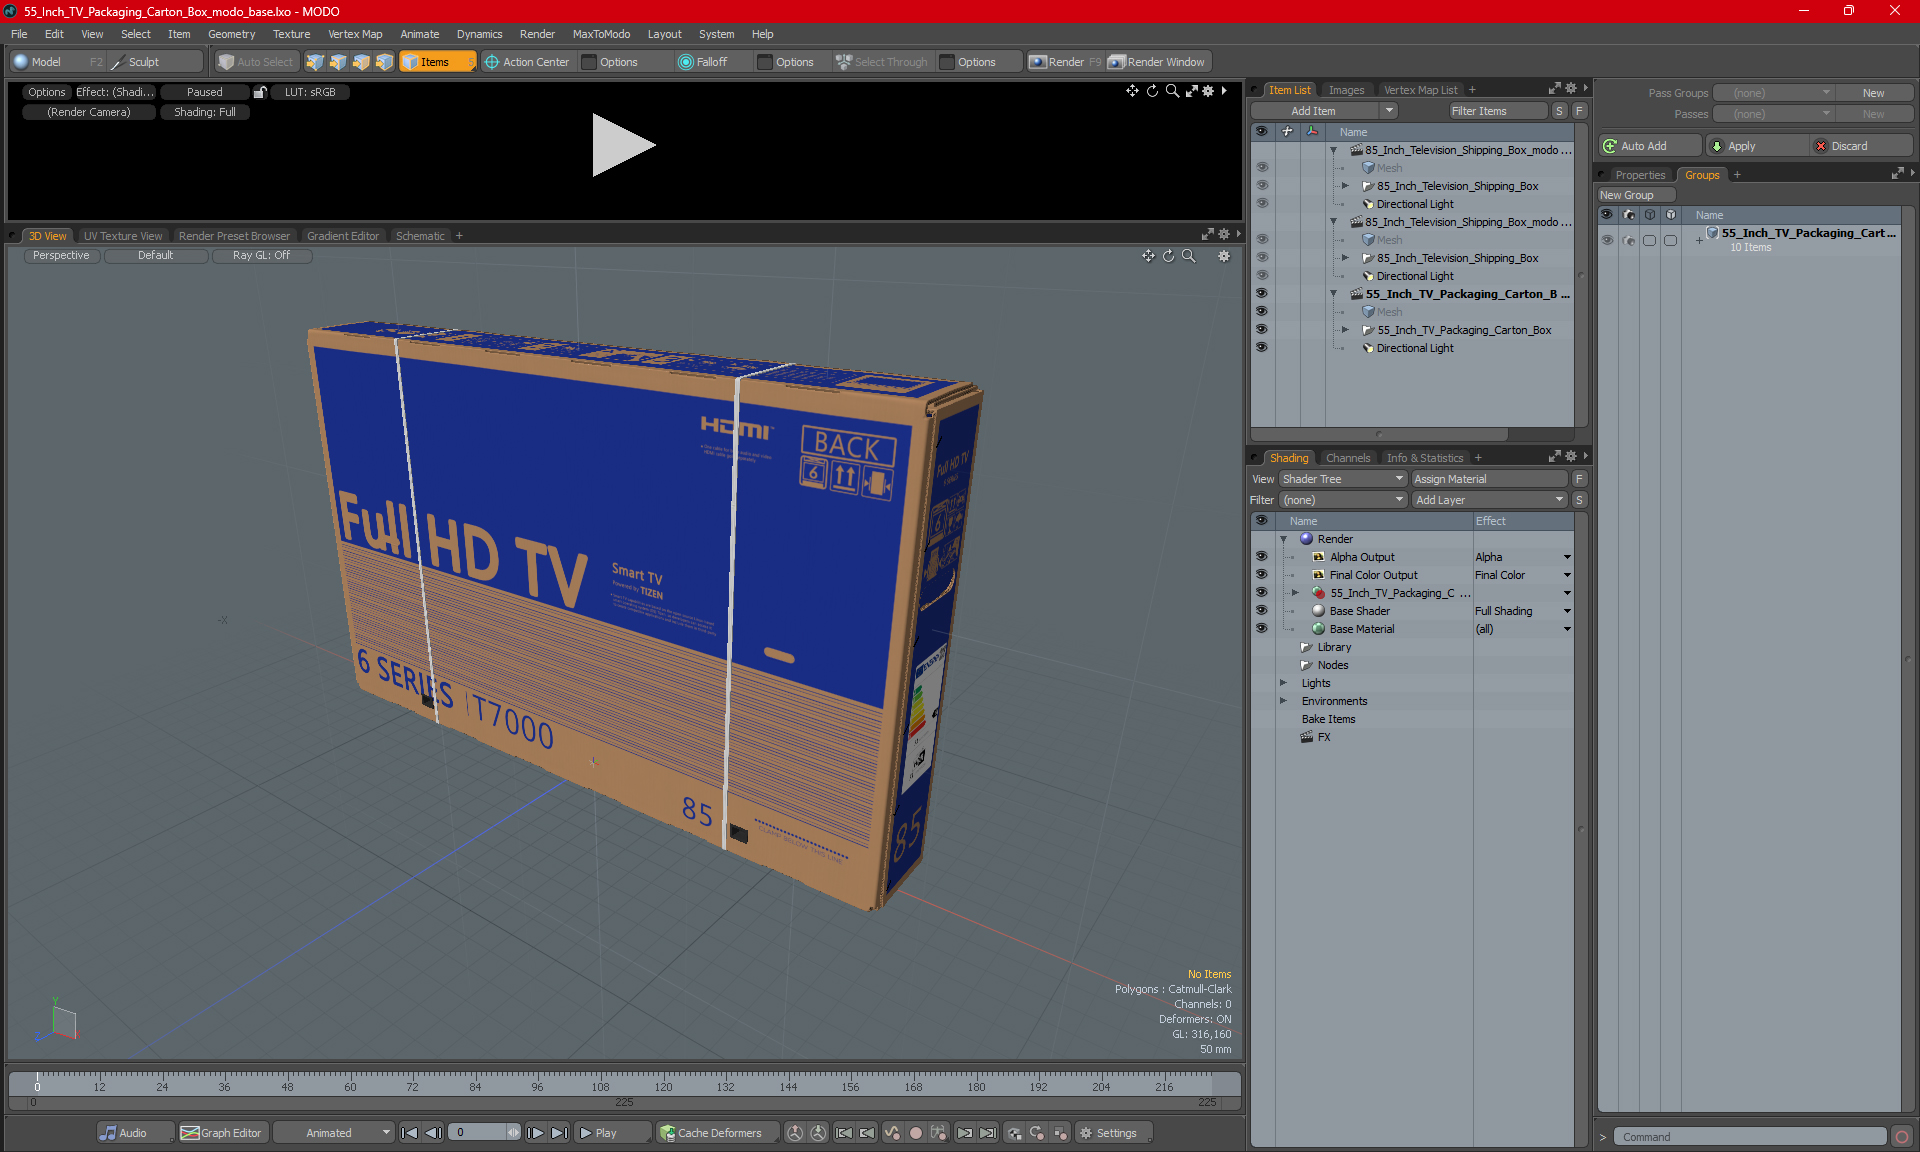Image resolution: width=1920 pixels, height=1152 pixels.
Task: Click zoom magnifier in render preview panel
Action: (1172, 91)
